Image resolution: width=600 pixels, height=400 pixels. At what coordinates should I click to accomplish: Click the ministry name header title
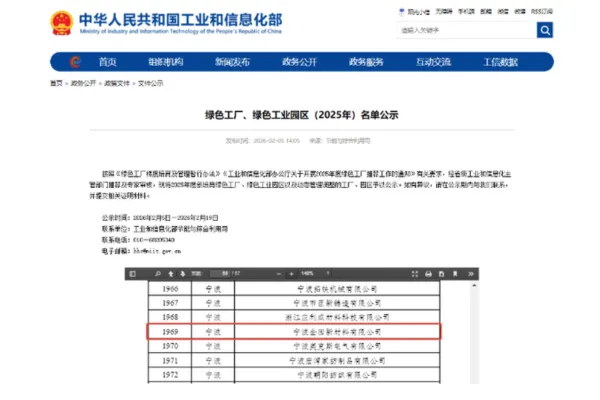[x=181, y=20]
